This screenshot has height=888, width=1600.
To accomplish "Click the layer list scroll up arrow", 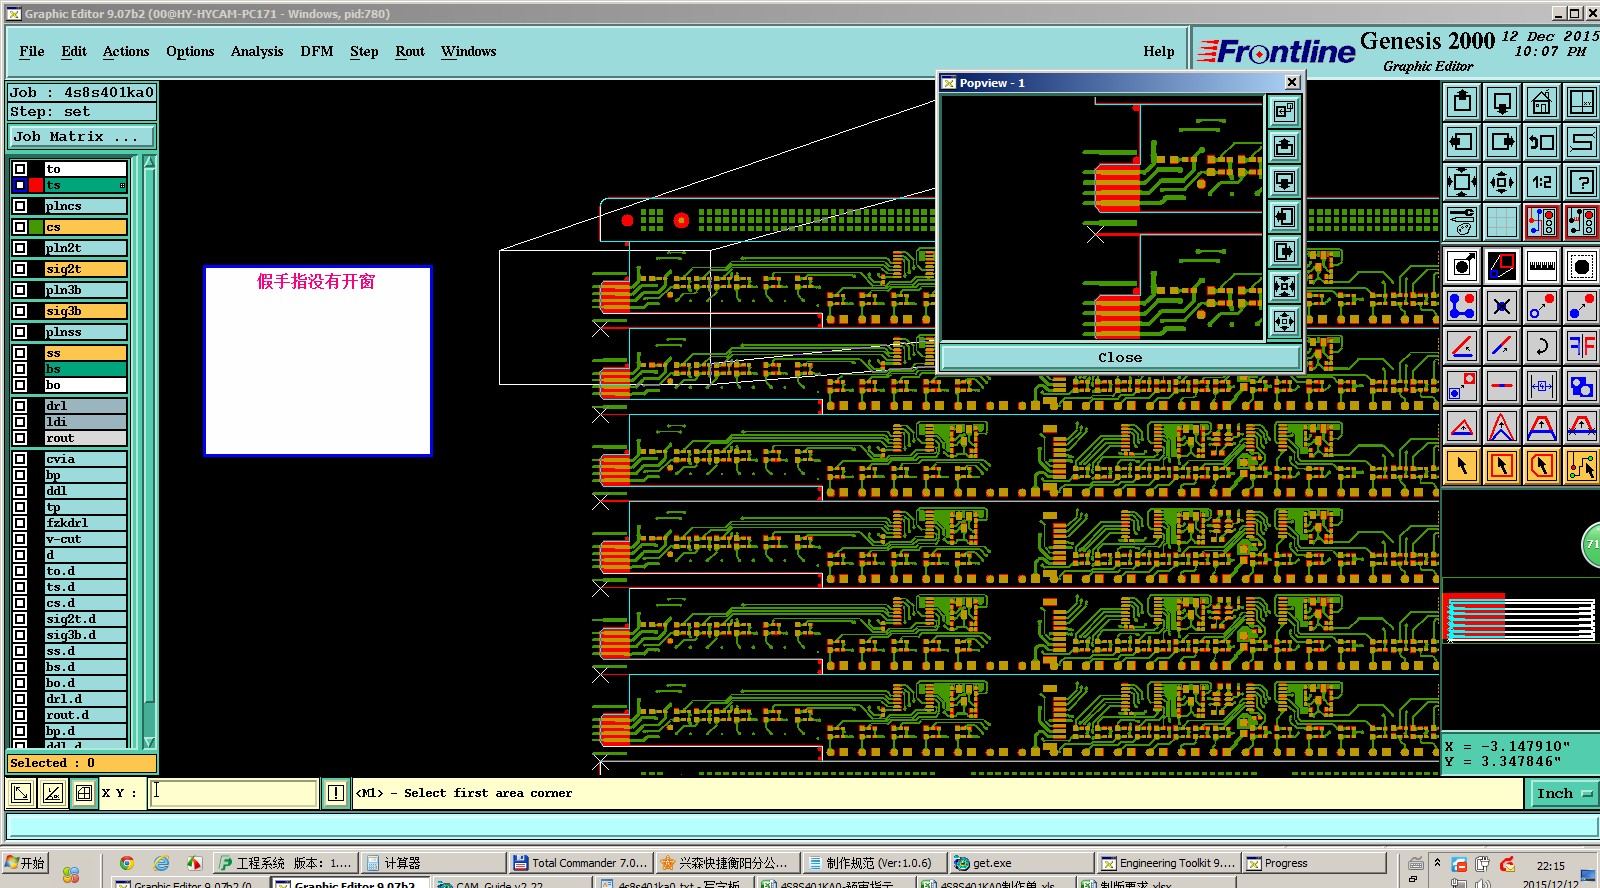I will (150, 162).
